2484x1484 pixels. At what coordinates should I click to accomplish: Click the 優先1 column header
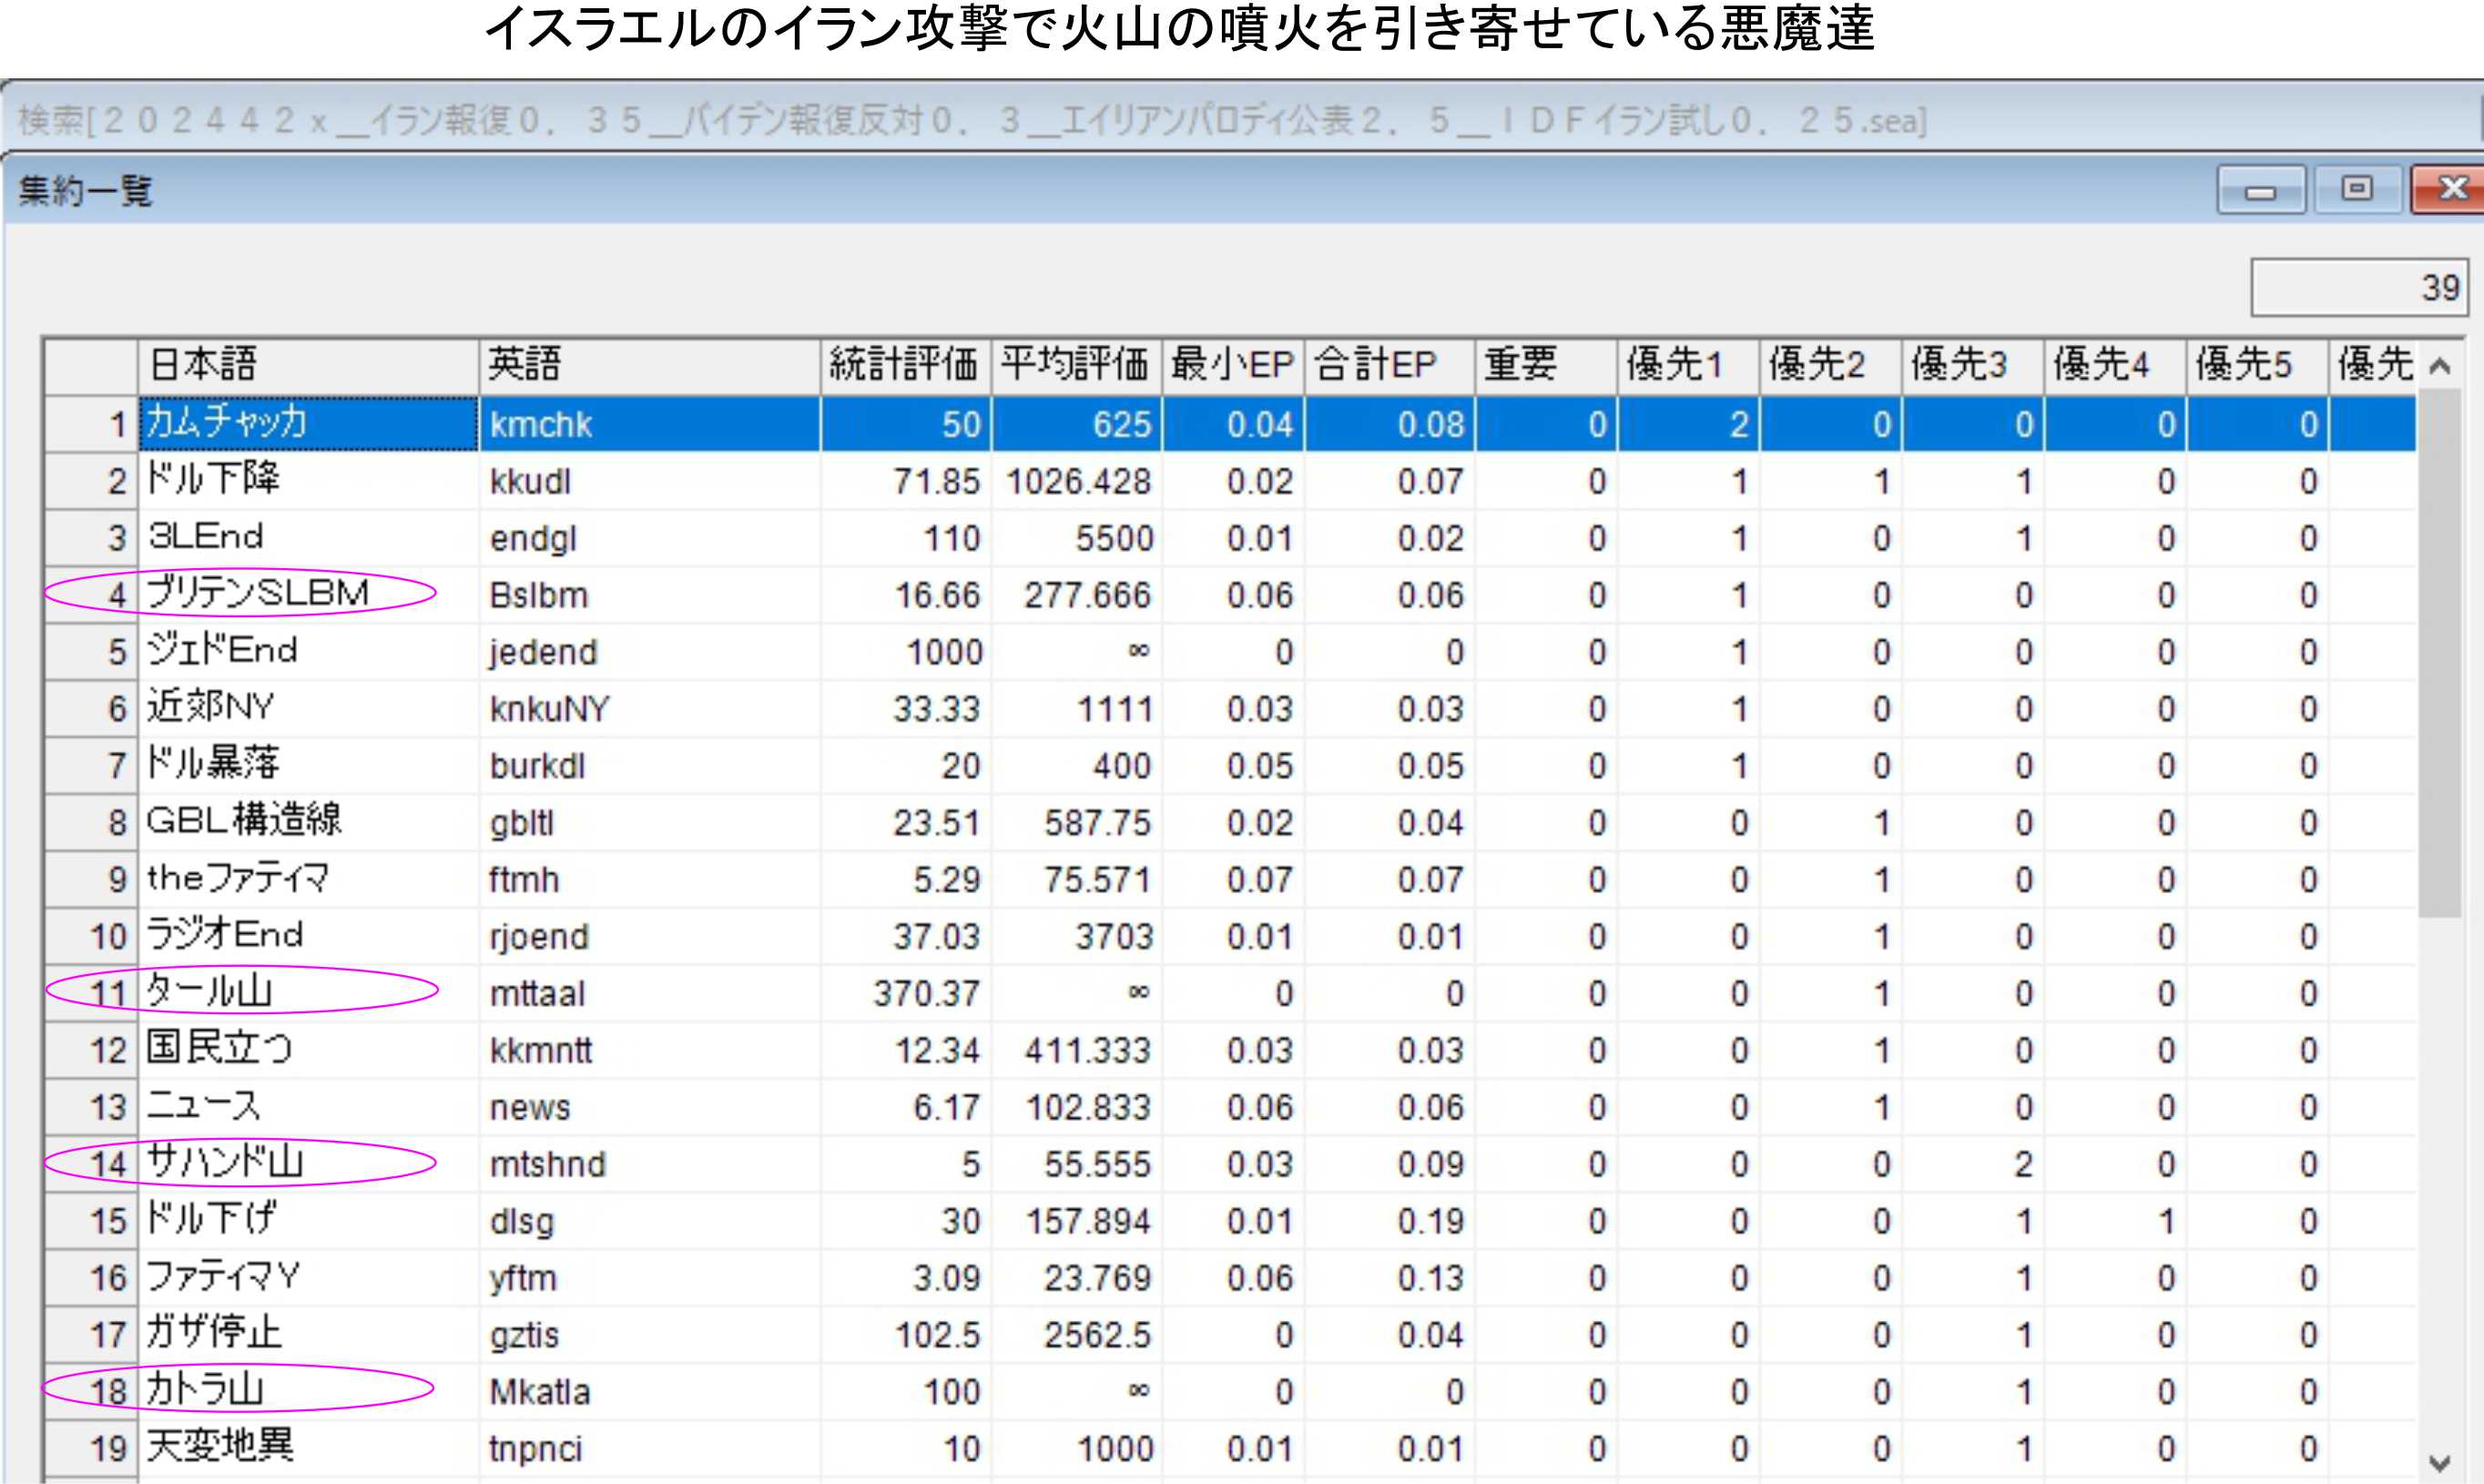pyautogui.click(x=1689, y=366)
